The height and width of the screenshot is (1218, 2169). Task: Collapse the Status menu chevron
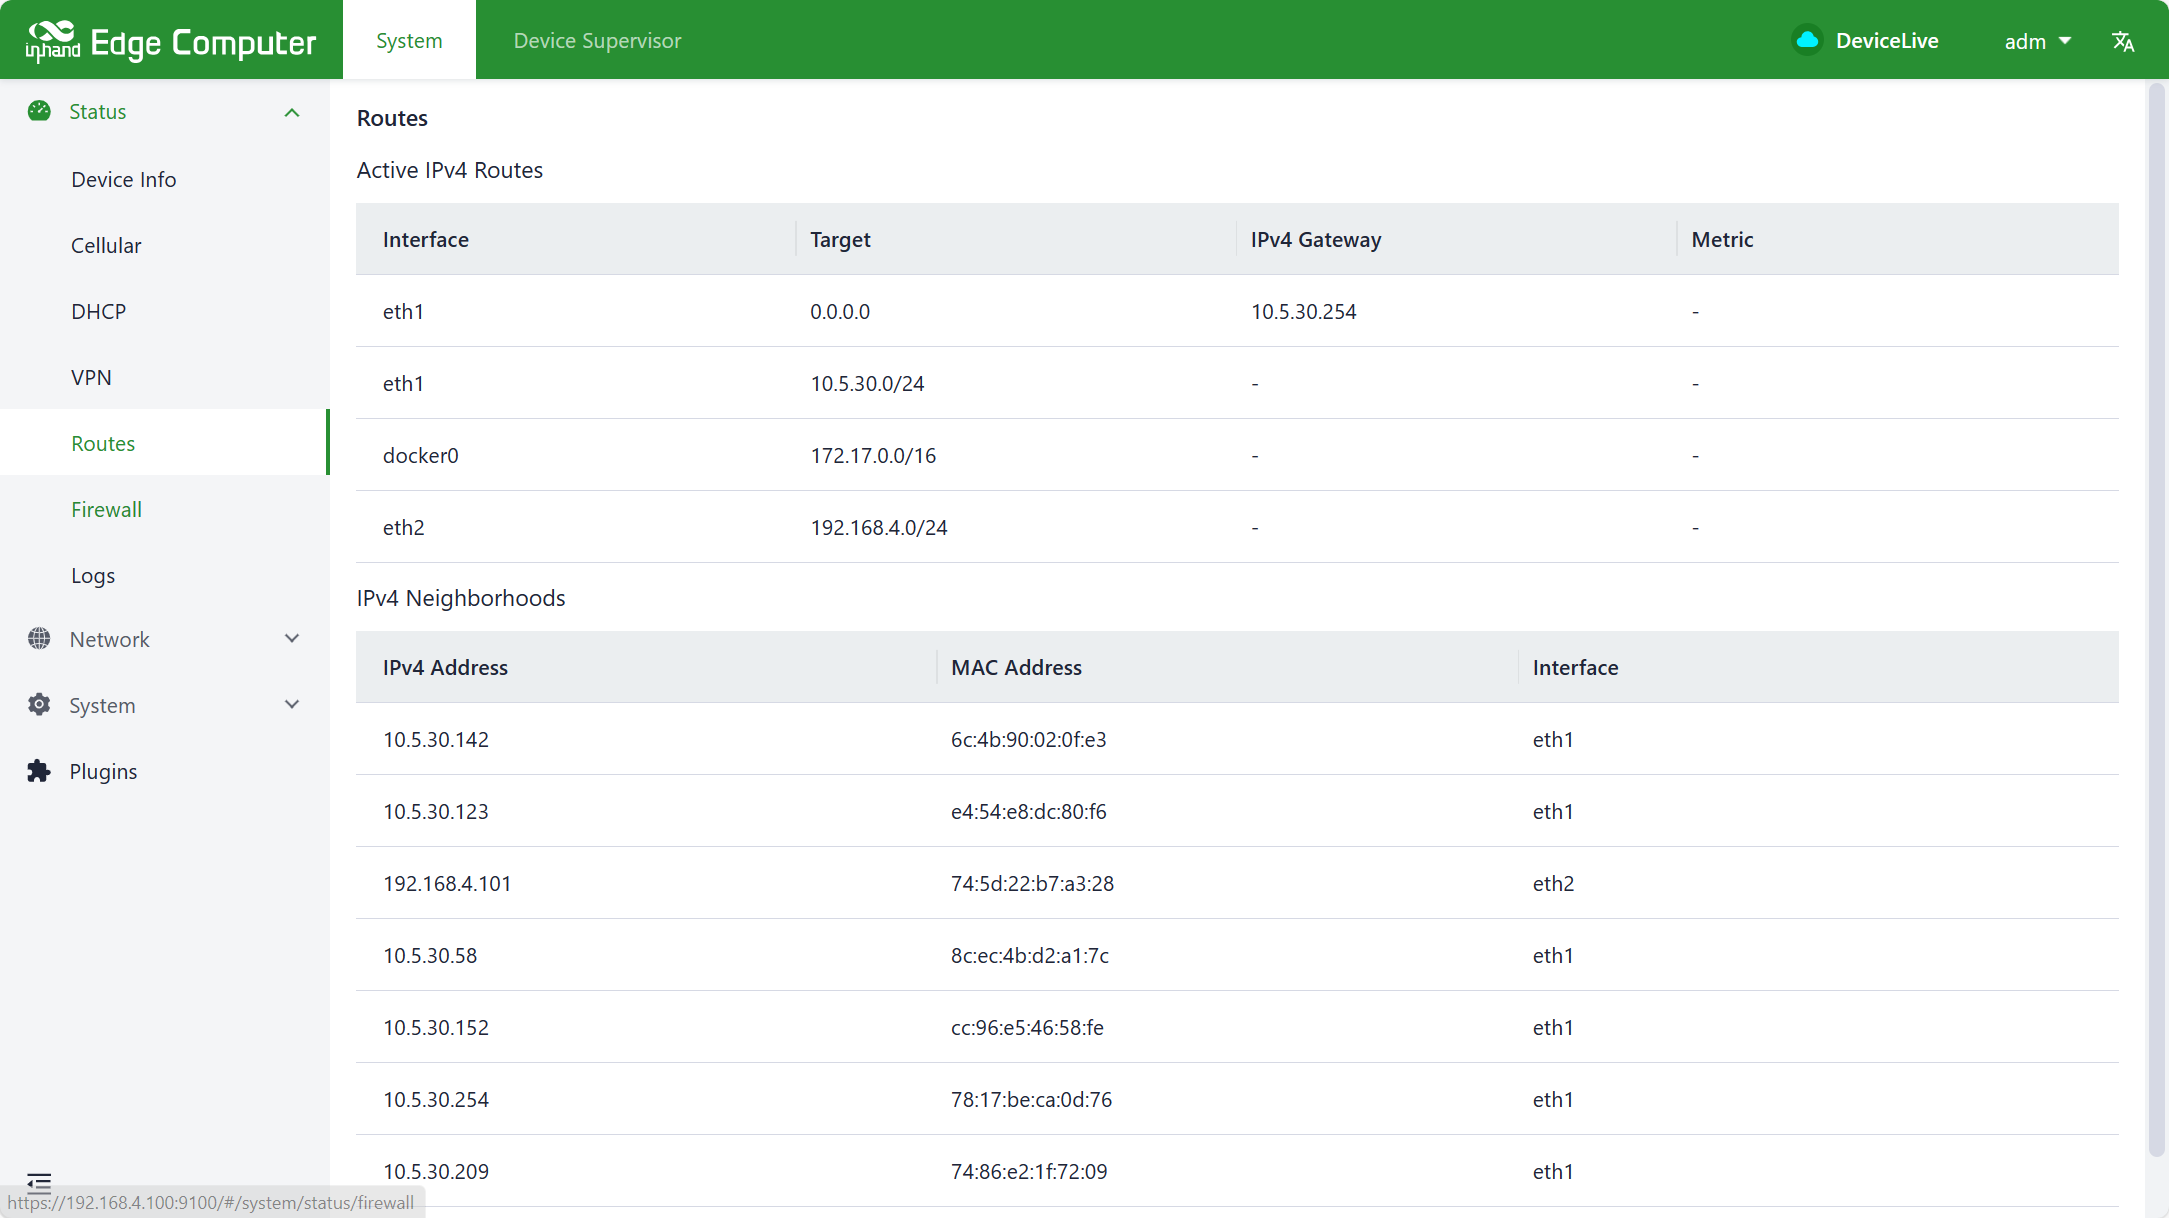pyautogui.click(x=292, y=112)
